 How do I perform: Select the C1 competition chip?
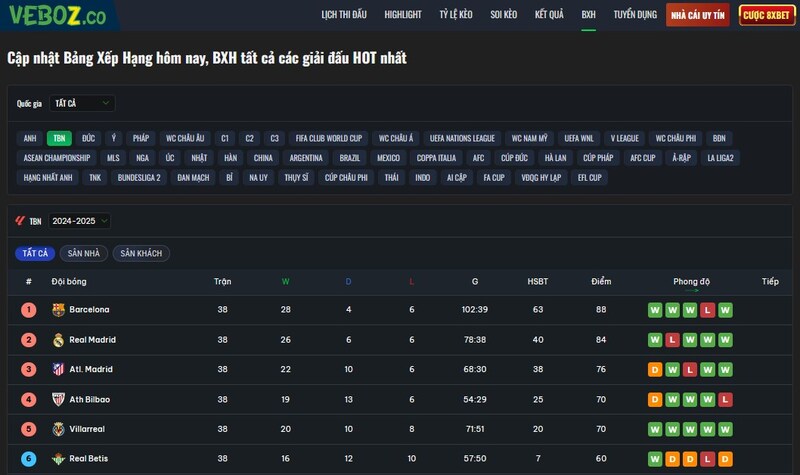click(x=225, y=138)
